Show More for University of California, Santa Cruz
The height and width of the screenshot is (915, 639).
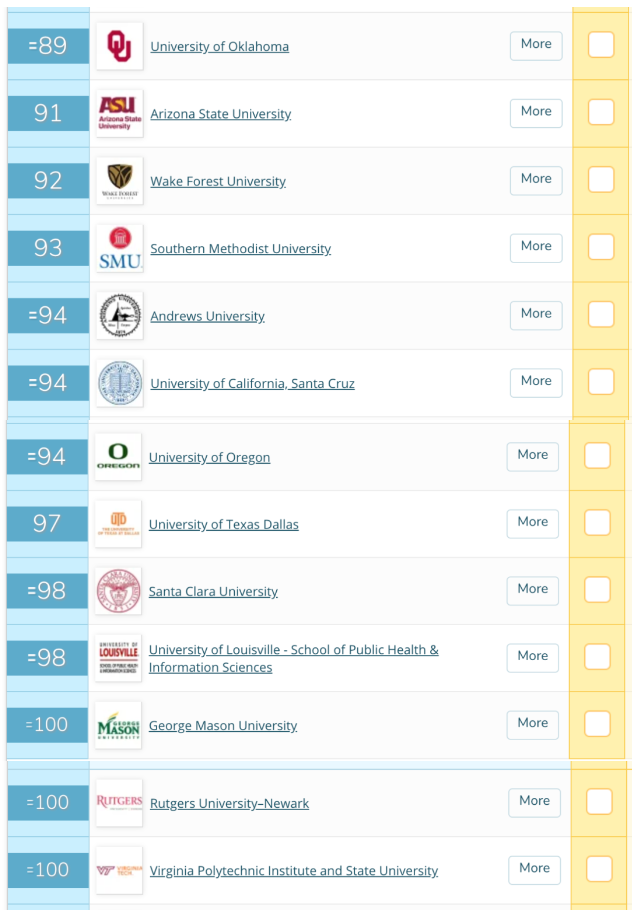click(536, 382)
